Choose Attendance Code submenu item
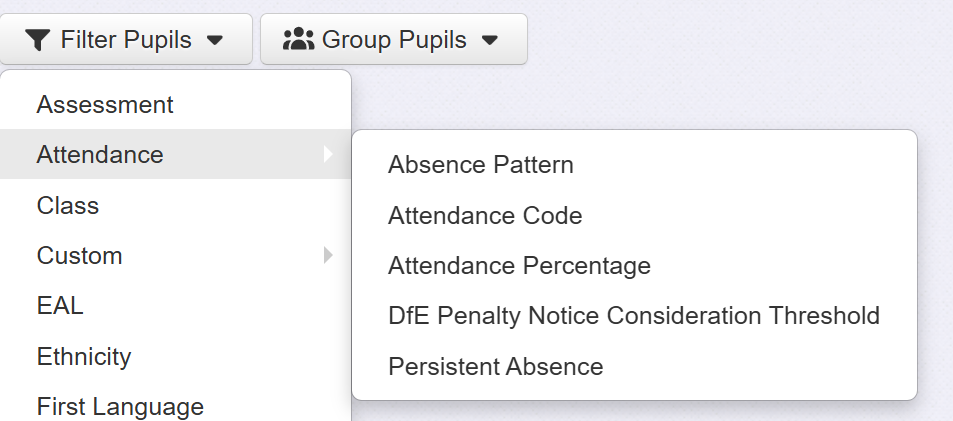 [485, 215]
